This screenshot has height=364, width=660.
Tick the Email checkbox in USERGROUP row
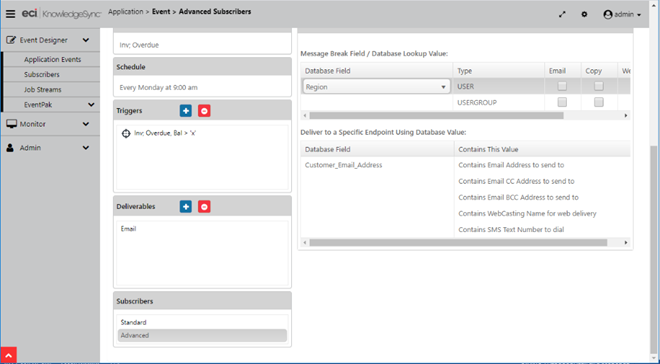point(562,102)
